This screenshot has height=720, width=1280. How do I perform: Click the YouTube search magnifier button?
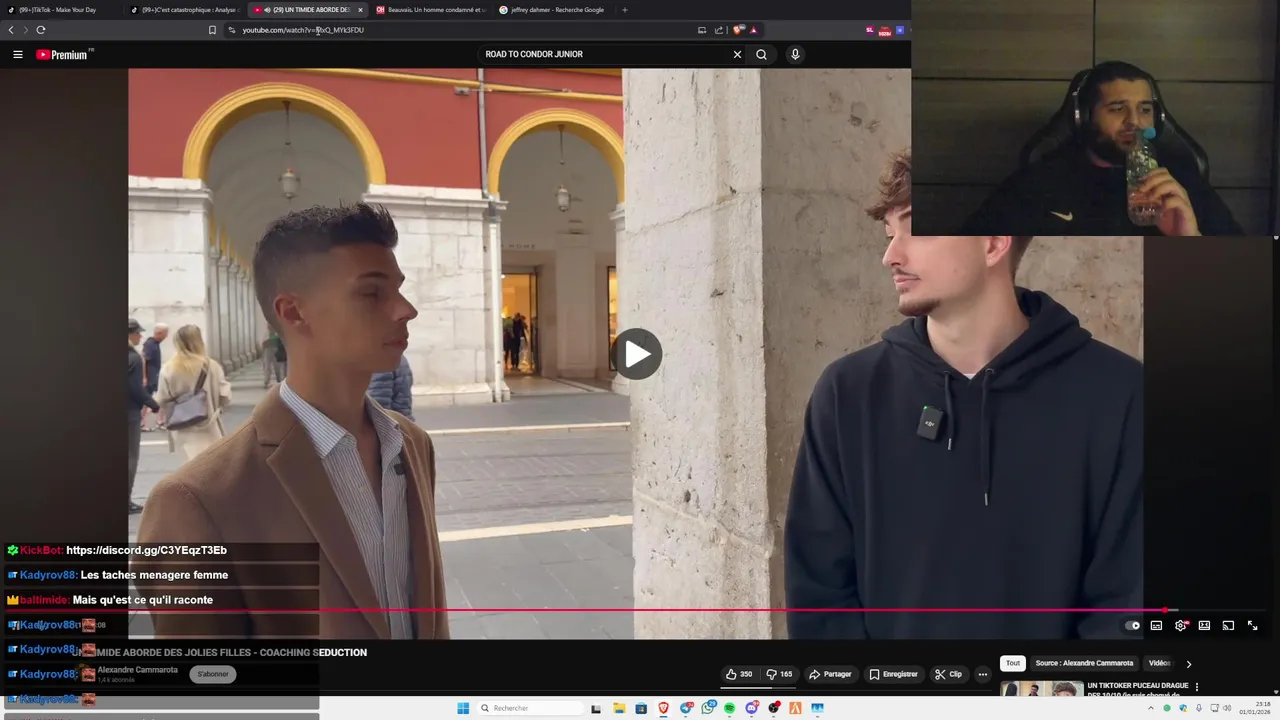click(761, 55)
